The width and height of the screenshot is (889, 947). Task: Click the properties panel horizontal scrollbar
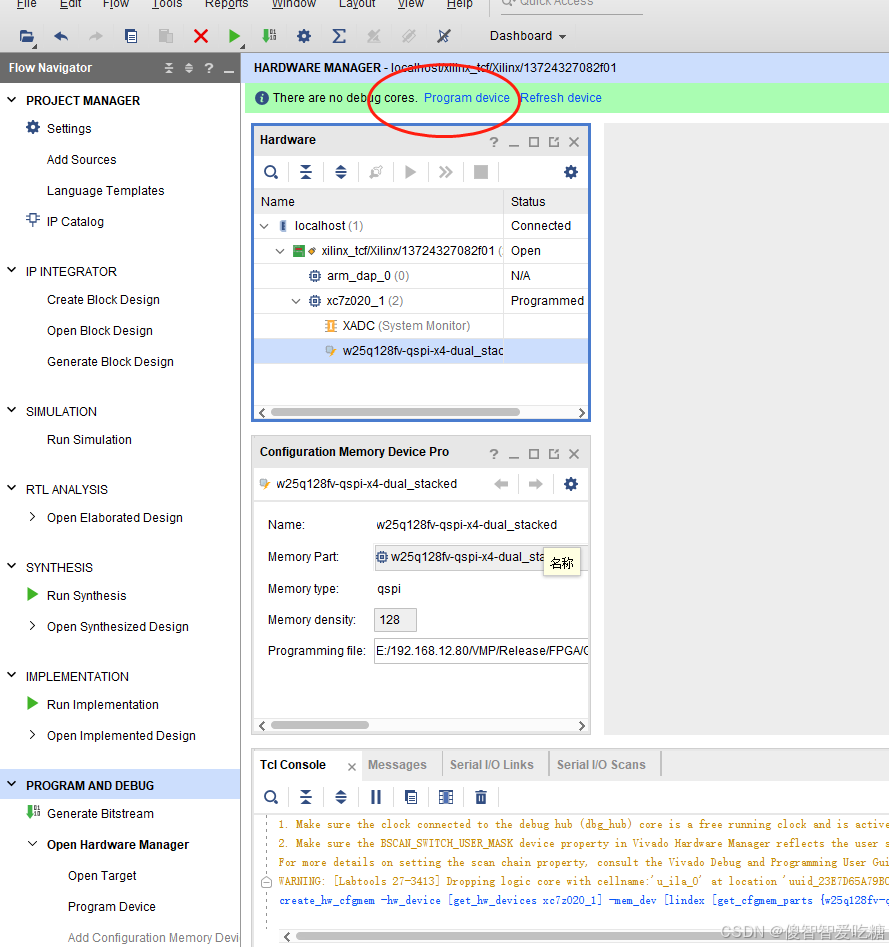pos(319,725)
